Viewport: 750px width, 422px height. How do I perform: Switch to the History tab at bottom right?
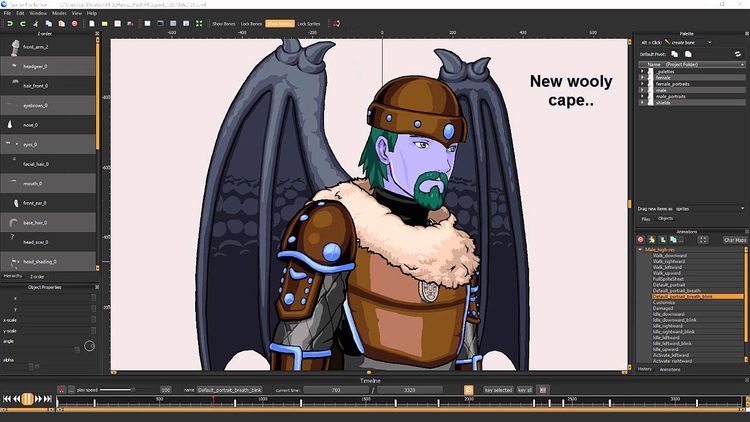click(x=645, y=369)
